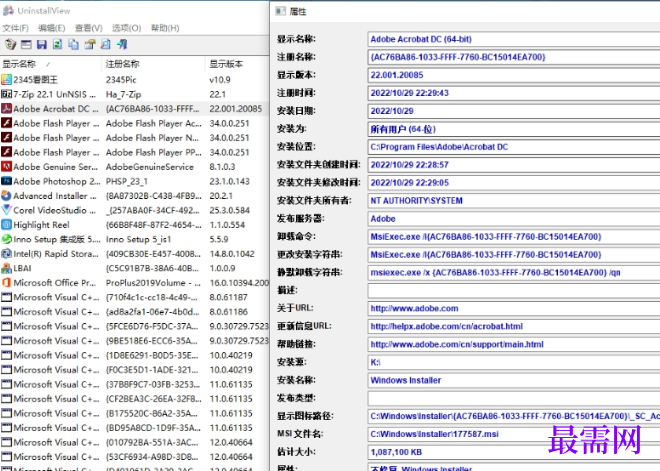Click the Adobe Acrobat DC row icon

click(x=6, y=109)
